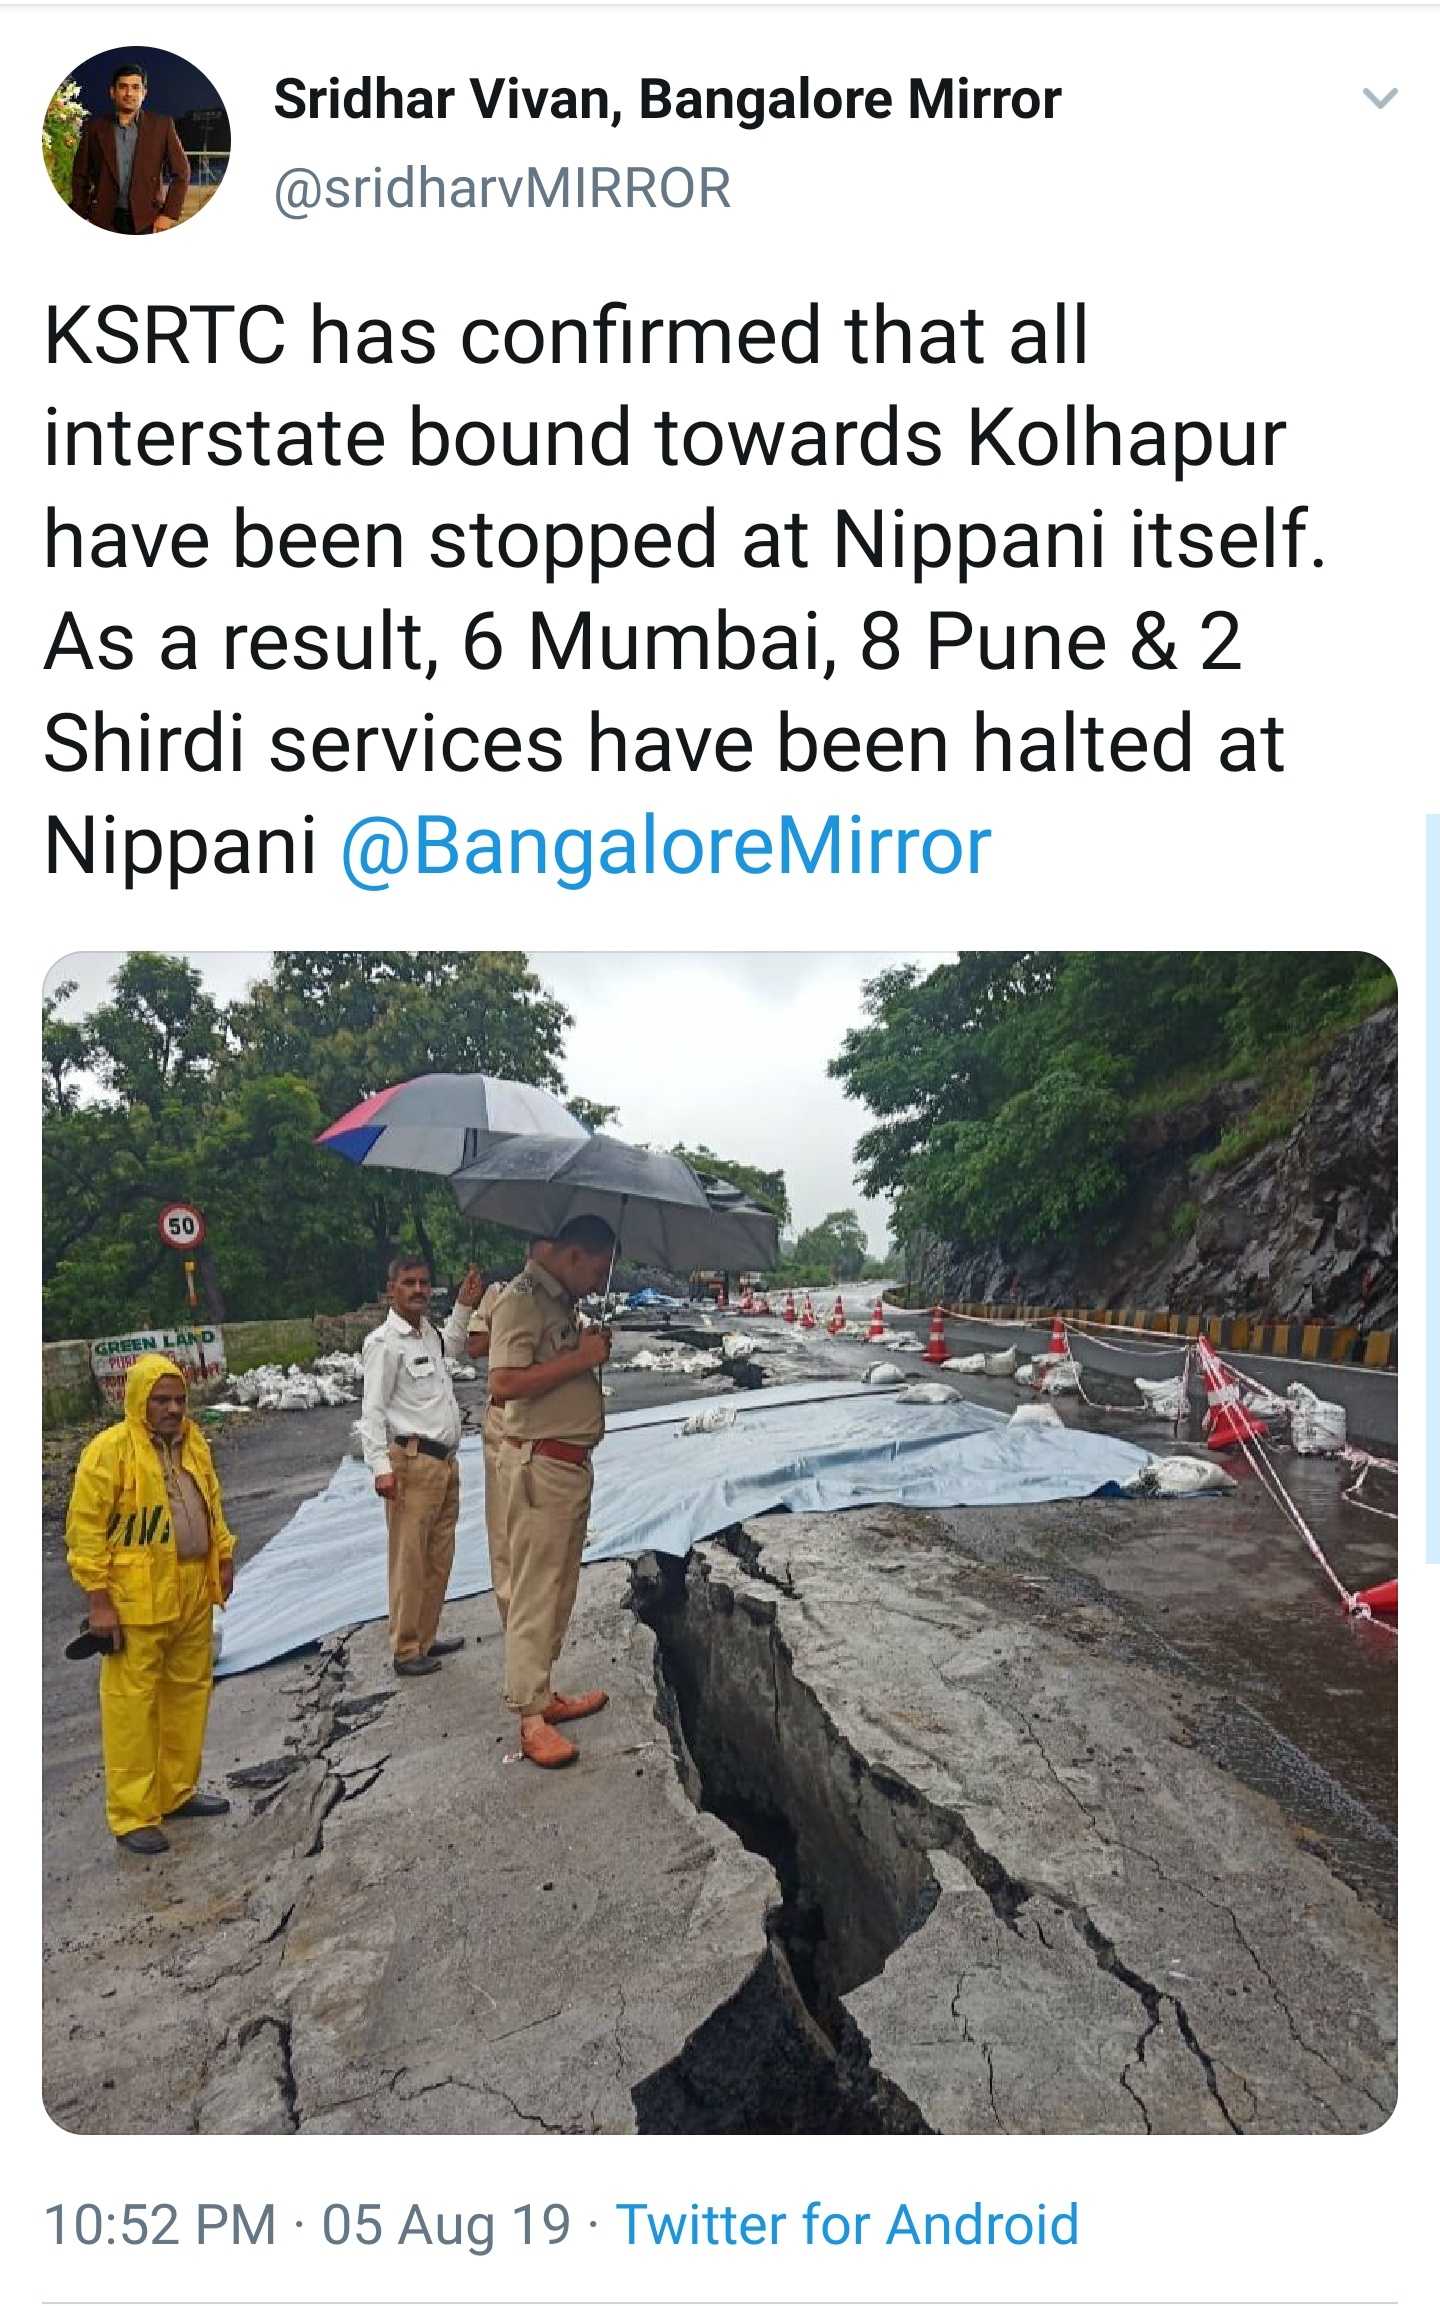Click the blue scrollbar on right edge
The image size is (1440, 2306).
tap(1432, 1188)
